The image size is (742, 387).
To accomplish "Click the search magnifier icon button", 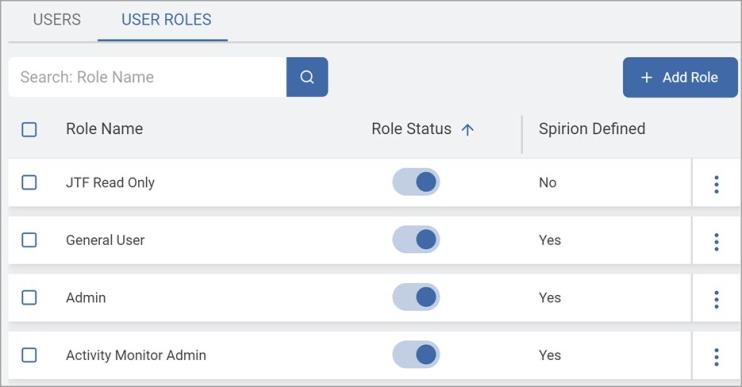I will 307,77.
